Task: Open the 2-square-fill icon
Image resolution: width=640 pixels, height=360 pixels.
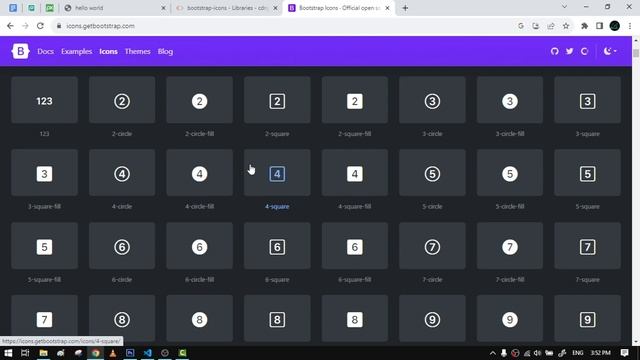Action: (355, 100)
